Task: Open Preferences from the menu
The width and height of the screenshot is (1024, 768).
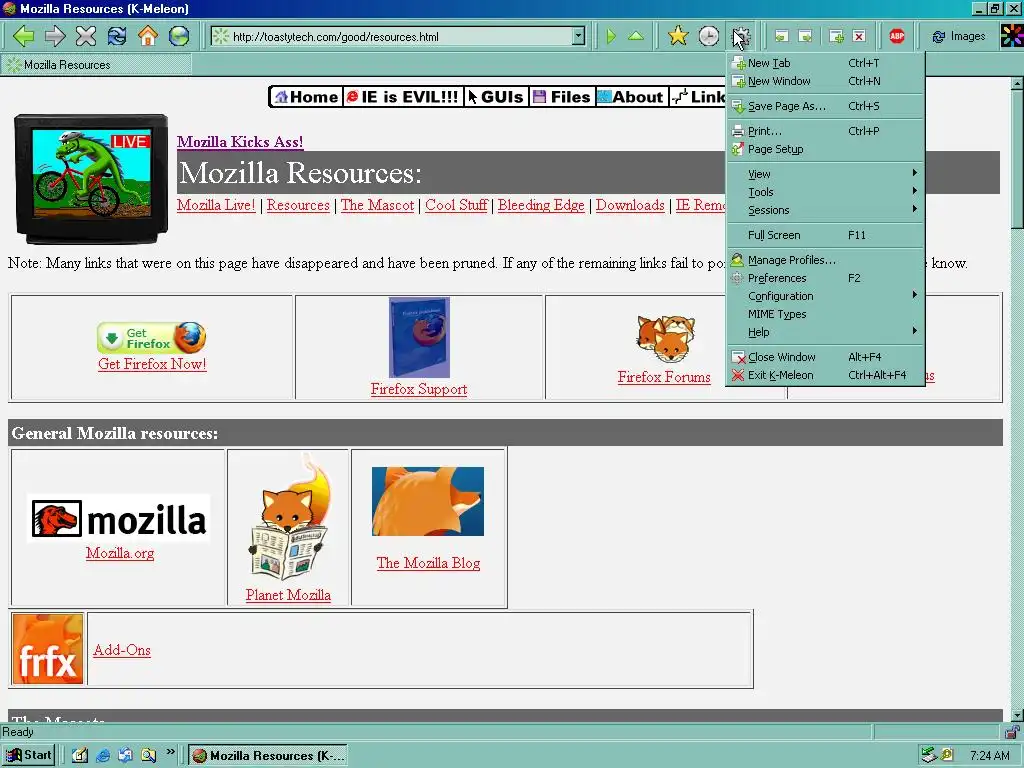Action: [x=825, y=278]
